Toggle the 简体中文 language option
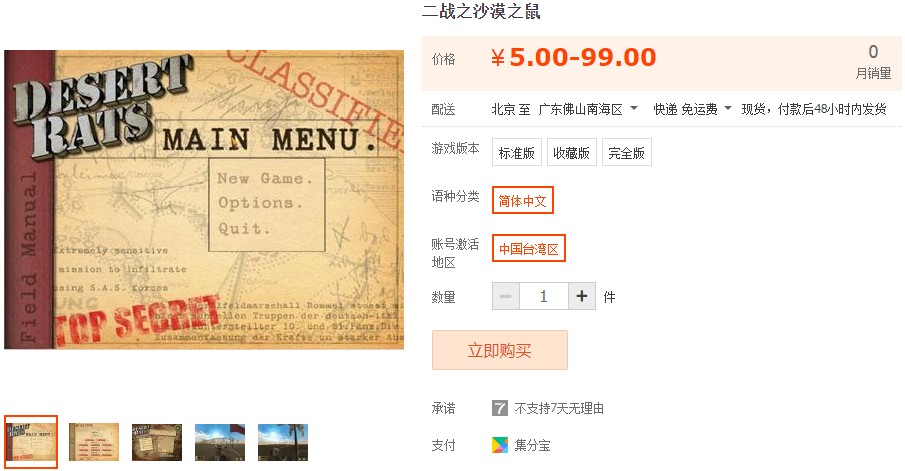The image size is (905, 471). tap(522, 200)
